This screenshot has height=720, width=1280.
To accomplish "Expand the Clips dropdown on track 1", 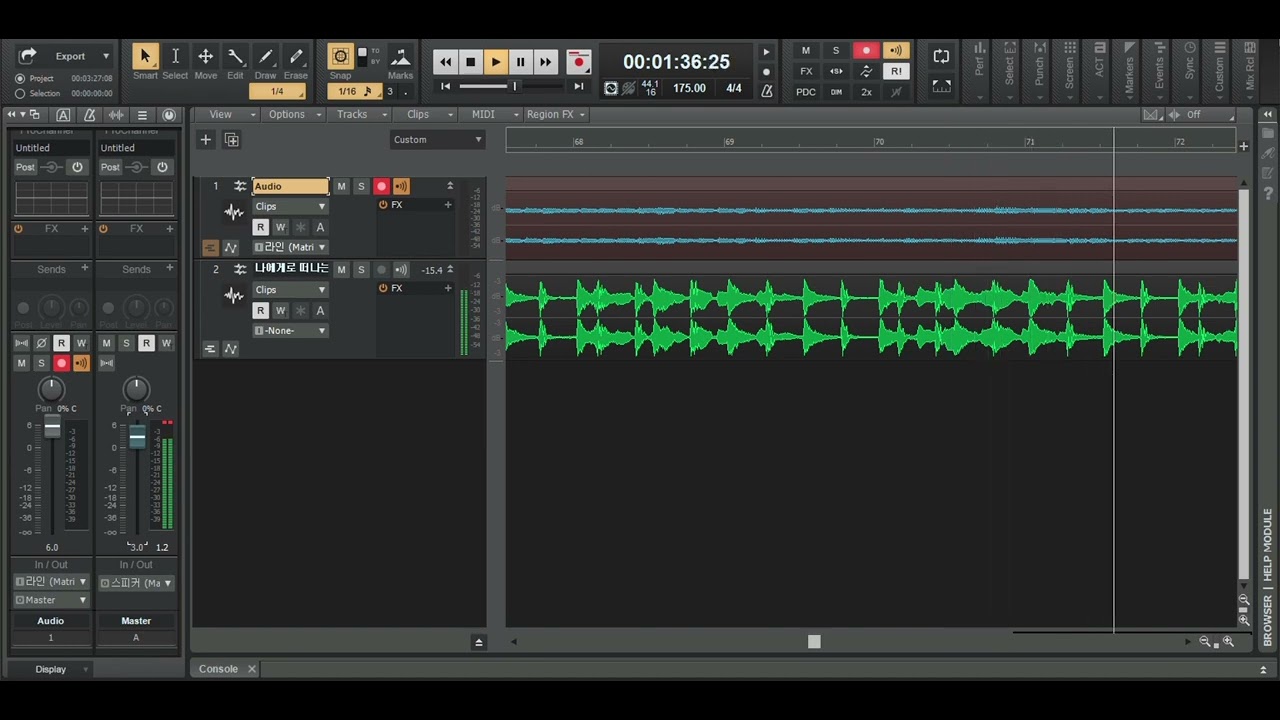I will pos(290,207).
